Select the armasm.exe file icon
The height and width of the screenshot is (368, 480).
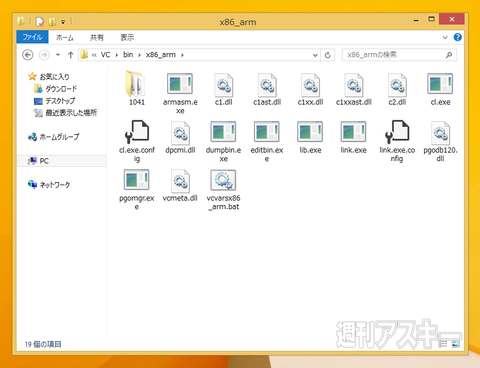[180, 84]
